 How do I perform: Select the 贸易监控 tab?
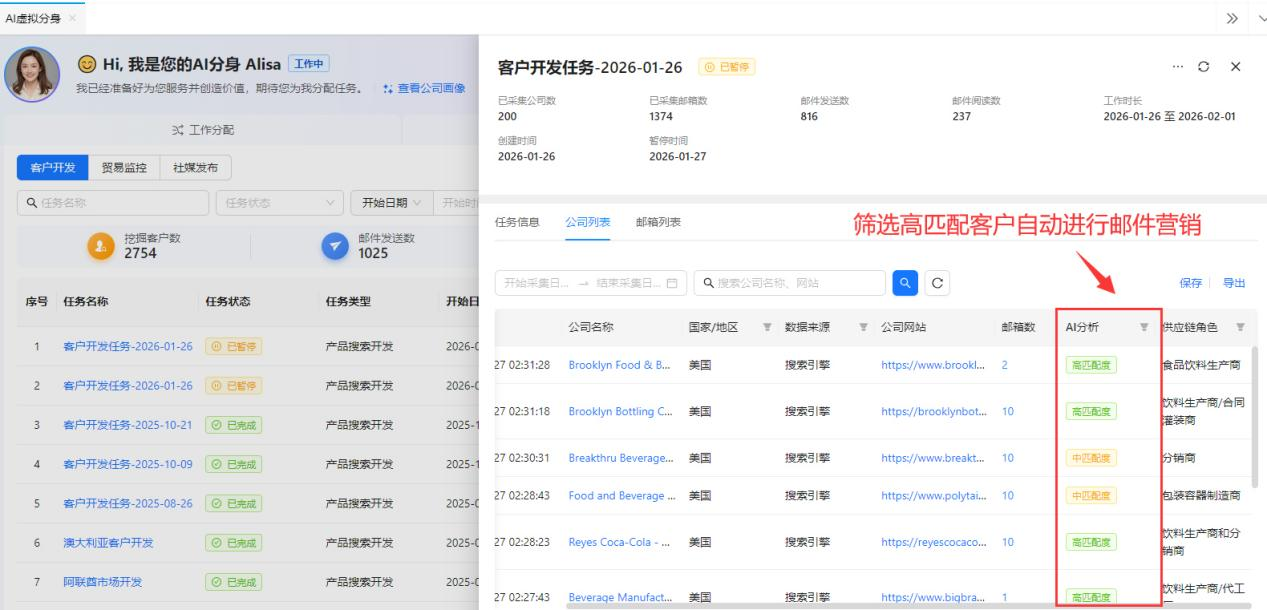[x=123, y=168]
